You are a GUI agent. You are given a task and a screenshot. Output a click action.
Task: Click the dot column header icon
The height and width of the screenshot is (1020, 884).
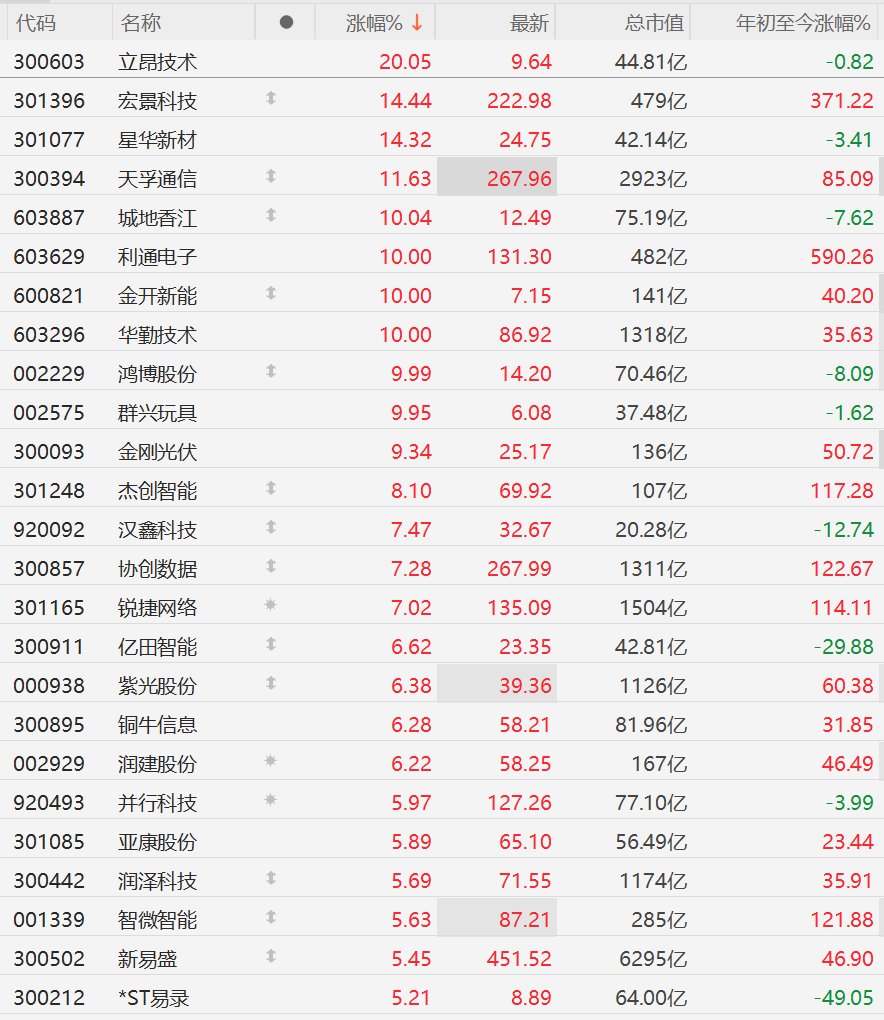(x=286, y=23)
